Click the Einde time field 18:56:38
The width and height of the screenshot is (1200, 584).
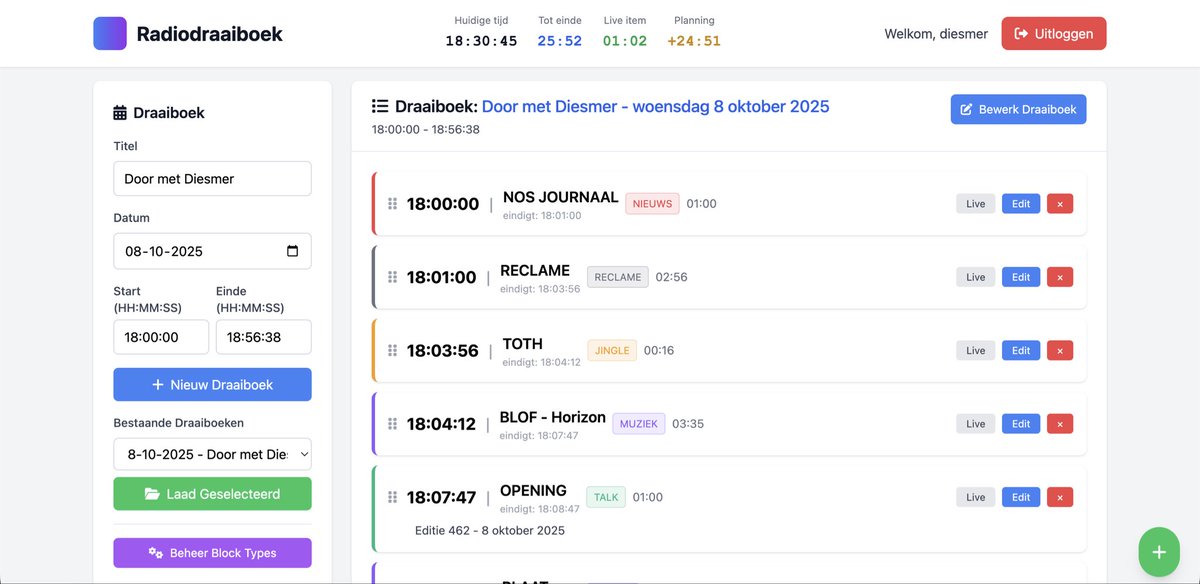[x=264, y=337]
